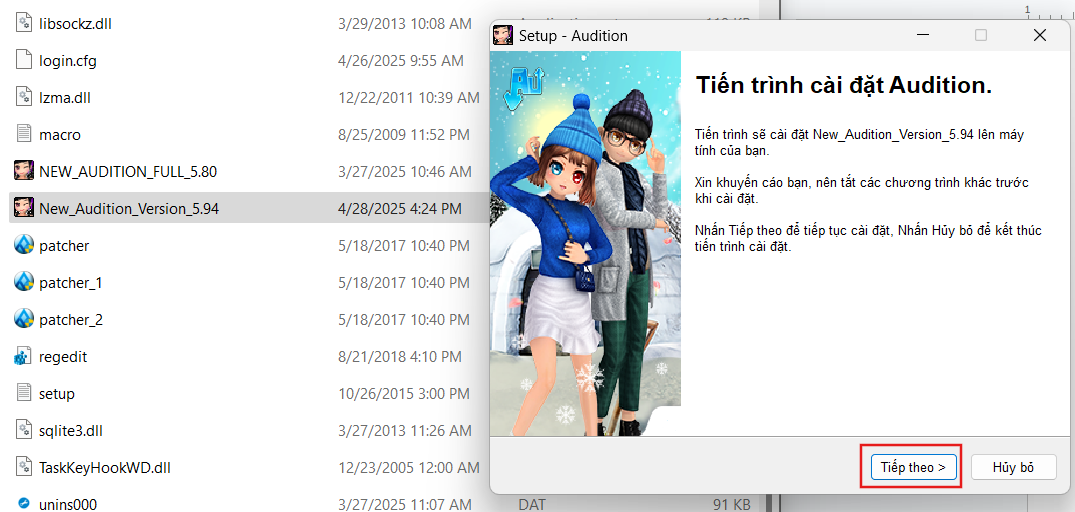Viewport: 1075px width, 512px height.
Task: Minimize the Setup - Audition window
Action: [921, 35]
